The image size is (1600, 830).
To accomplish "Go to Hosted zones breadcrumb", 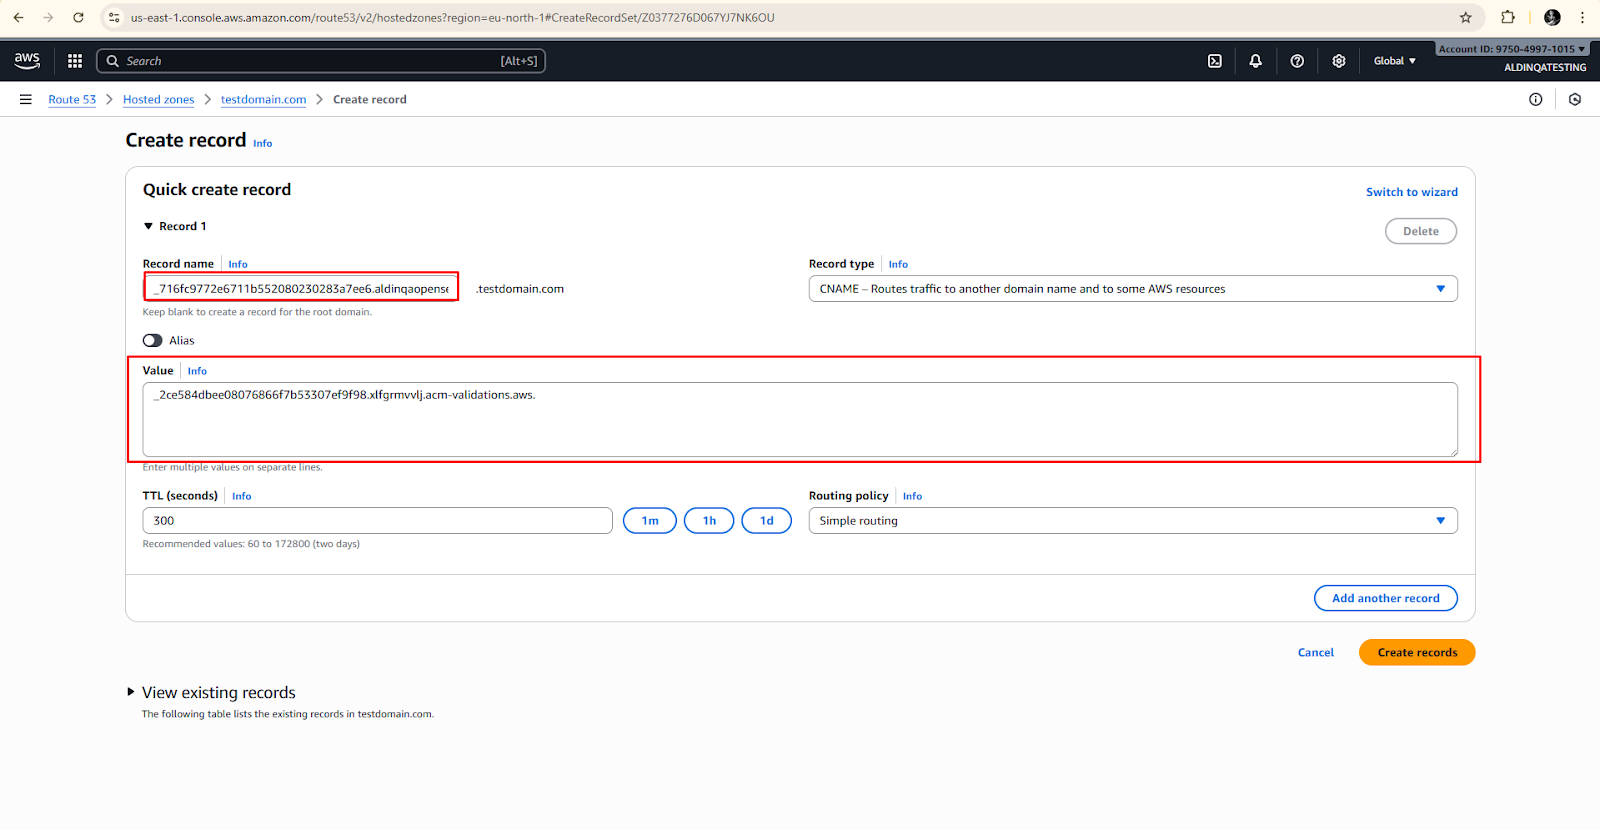I will coord(158,99).
